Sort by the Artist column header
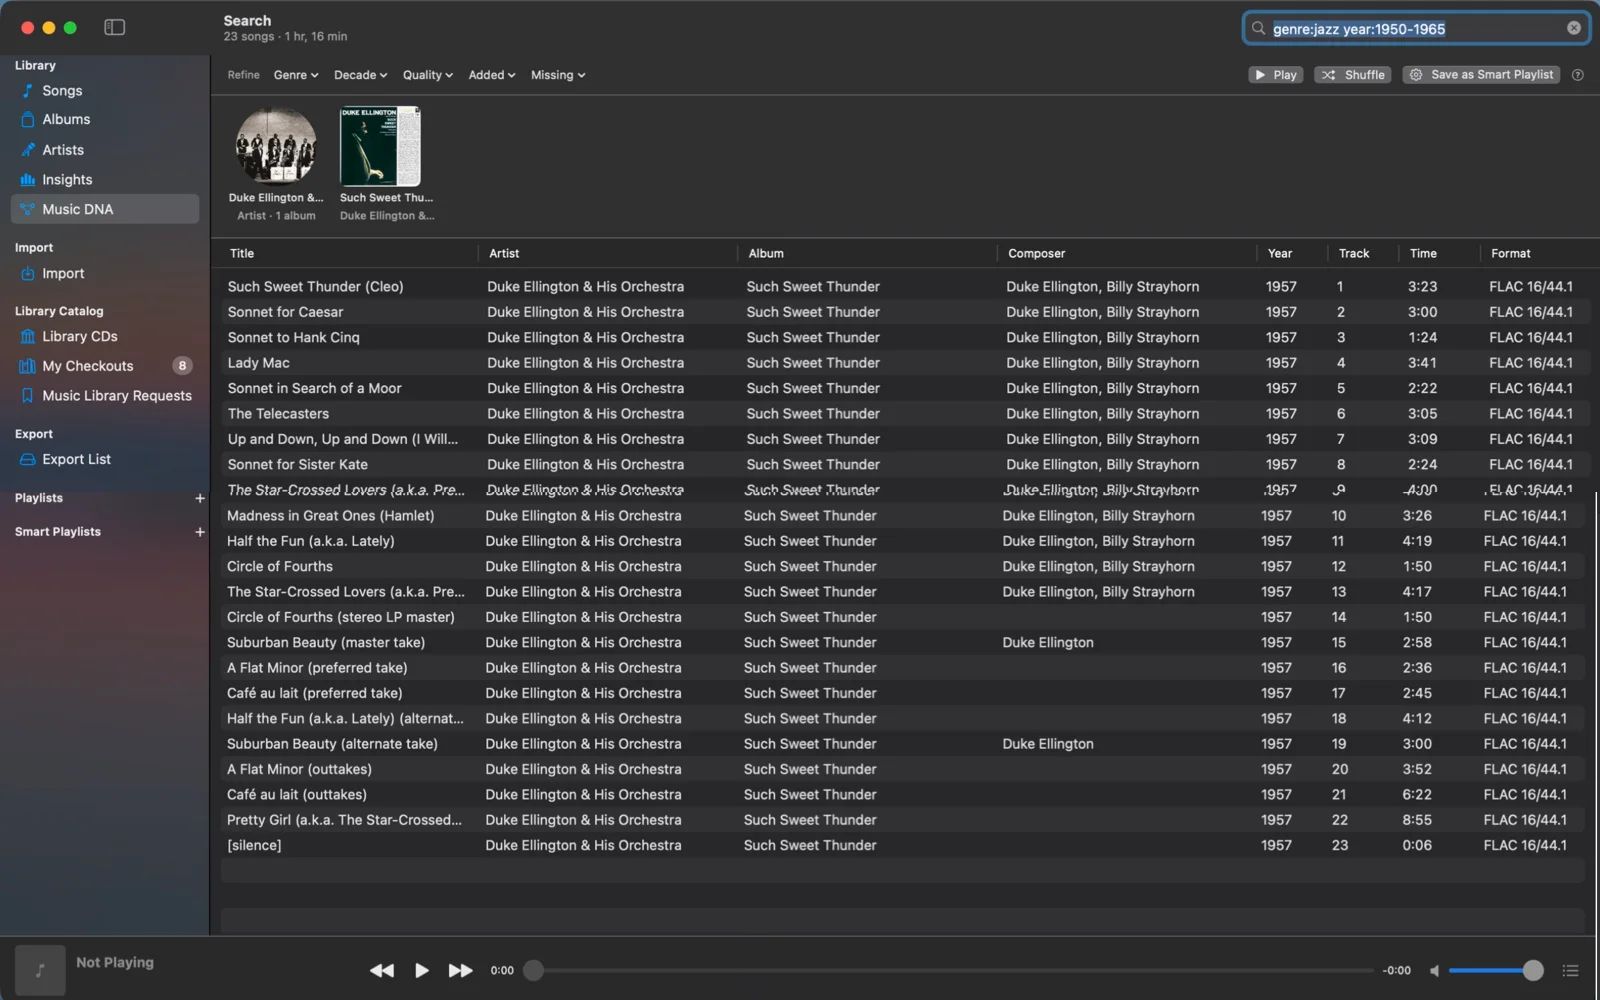Viewport: 1600px width, 1000px height. (504, 254)
